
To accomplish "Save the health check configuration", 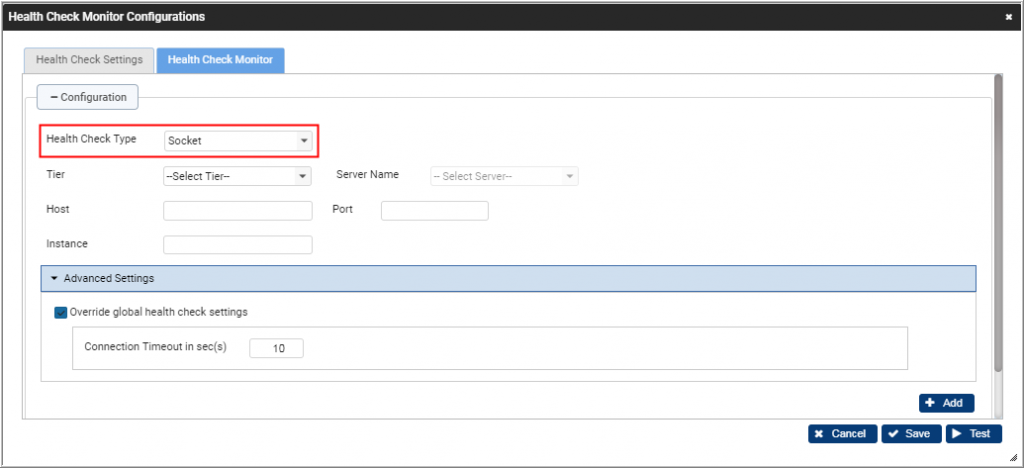I will (x=910, y=434).
